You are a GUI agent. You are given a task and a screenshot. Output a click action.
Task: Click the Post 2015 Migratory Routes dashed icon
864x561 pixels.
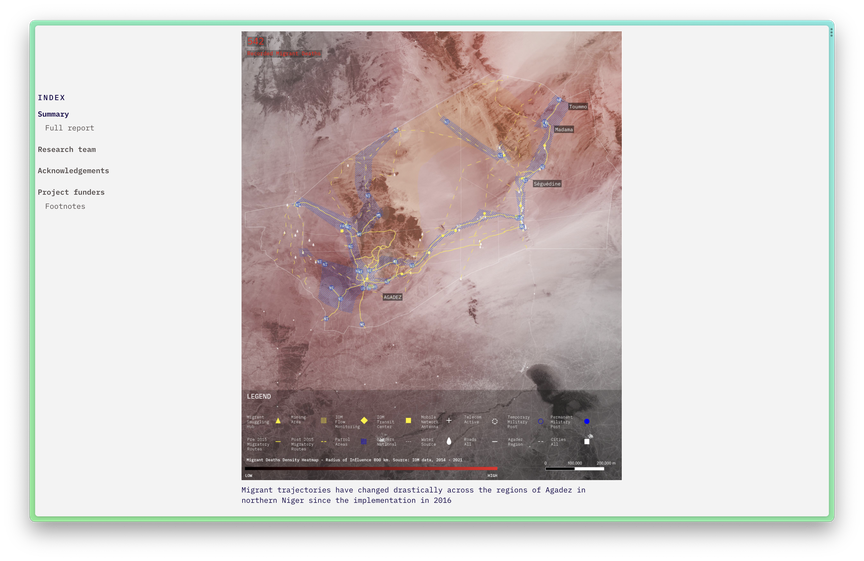[x=323, y=442]
